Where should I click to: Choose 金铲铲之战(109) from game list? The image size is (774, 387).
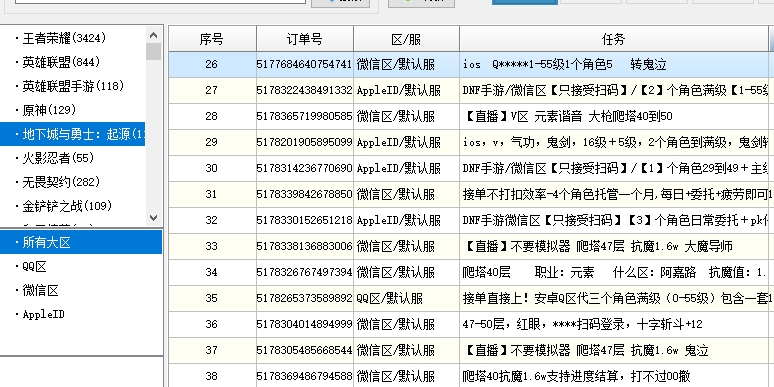[x=67, y=206]
